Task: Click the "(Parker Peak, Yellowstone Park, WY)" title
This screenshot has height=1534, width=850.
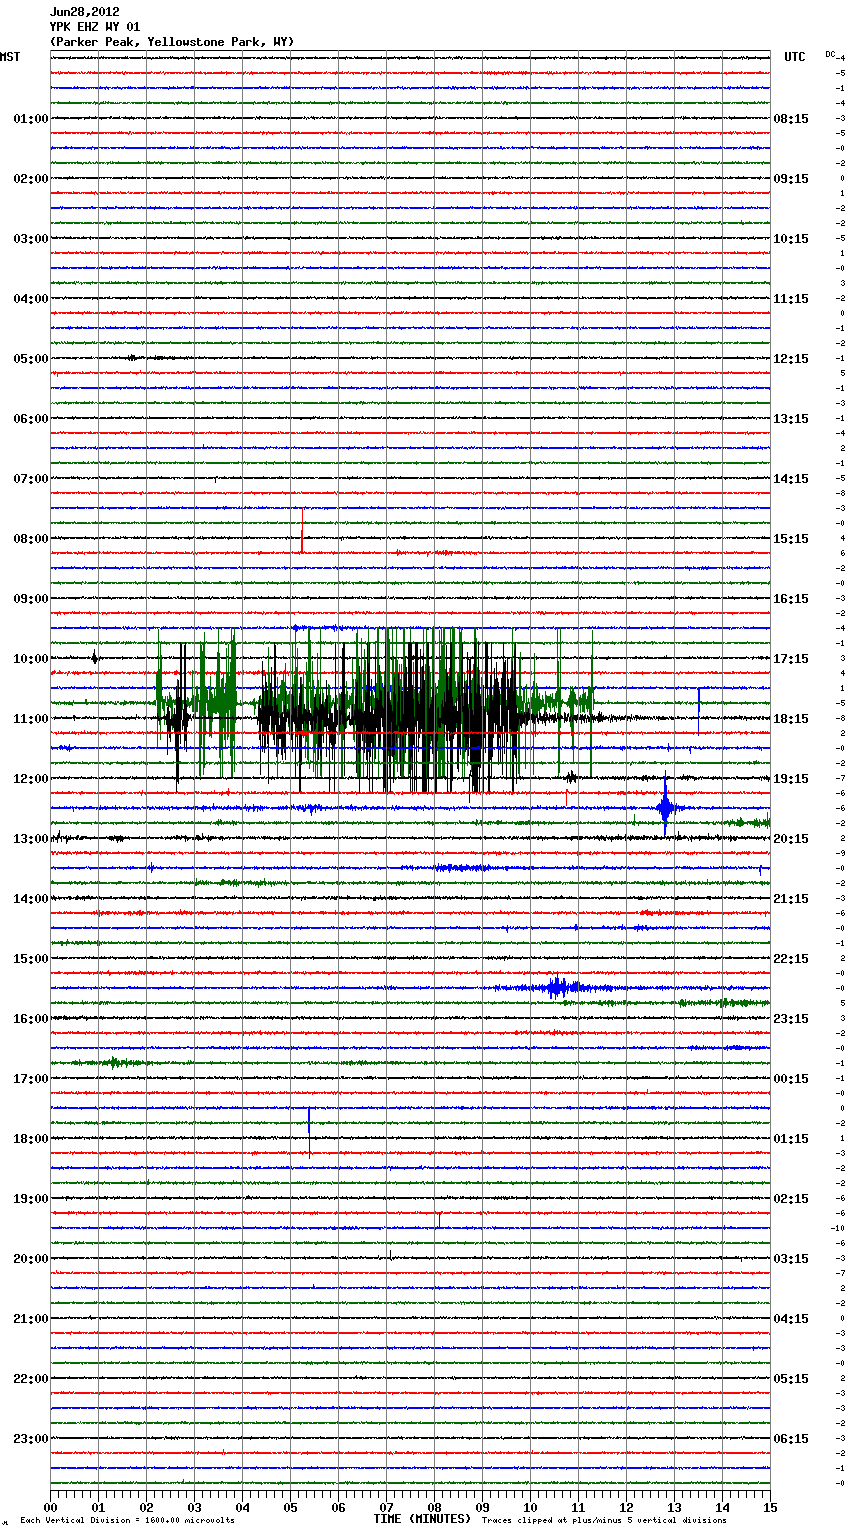Action: [172, 42]
